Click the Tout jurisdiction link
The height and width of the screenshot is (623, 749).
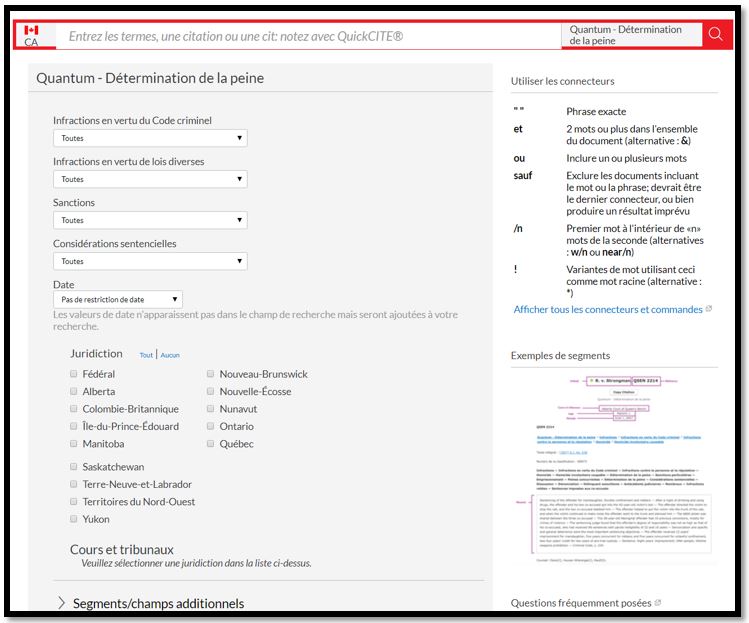coord(146,355)
